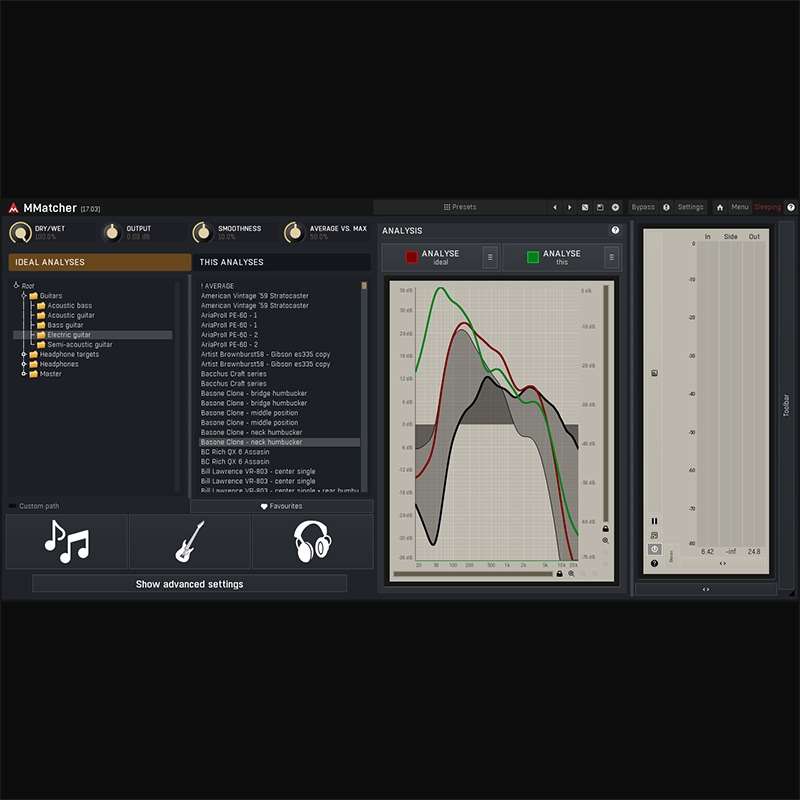Viewport: 800px width, 800px height.
Task: Click the heart Favourites button
Action: tap(282, 506)
